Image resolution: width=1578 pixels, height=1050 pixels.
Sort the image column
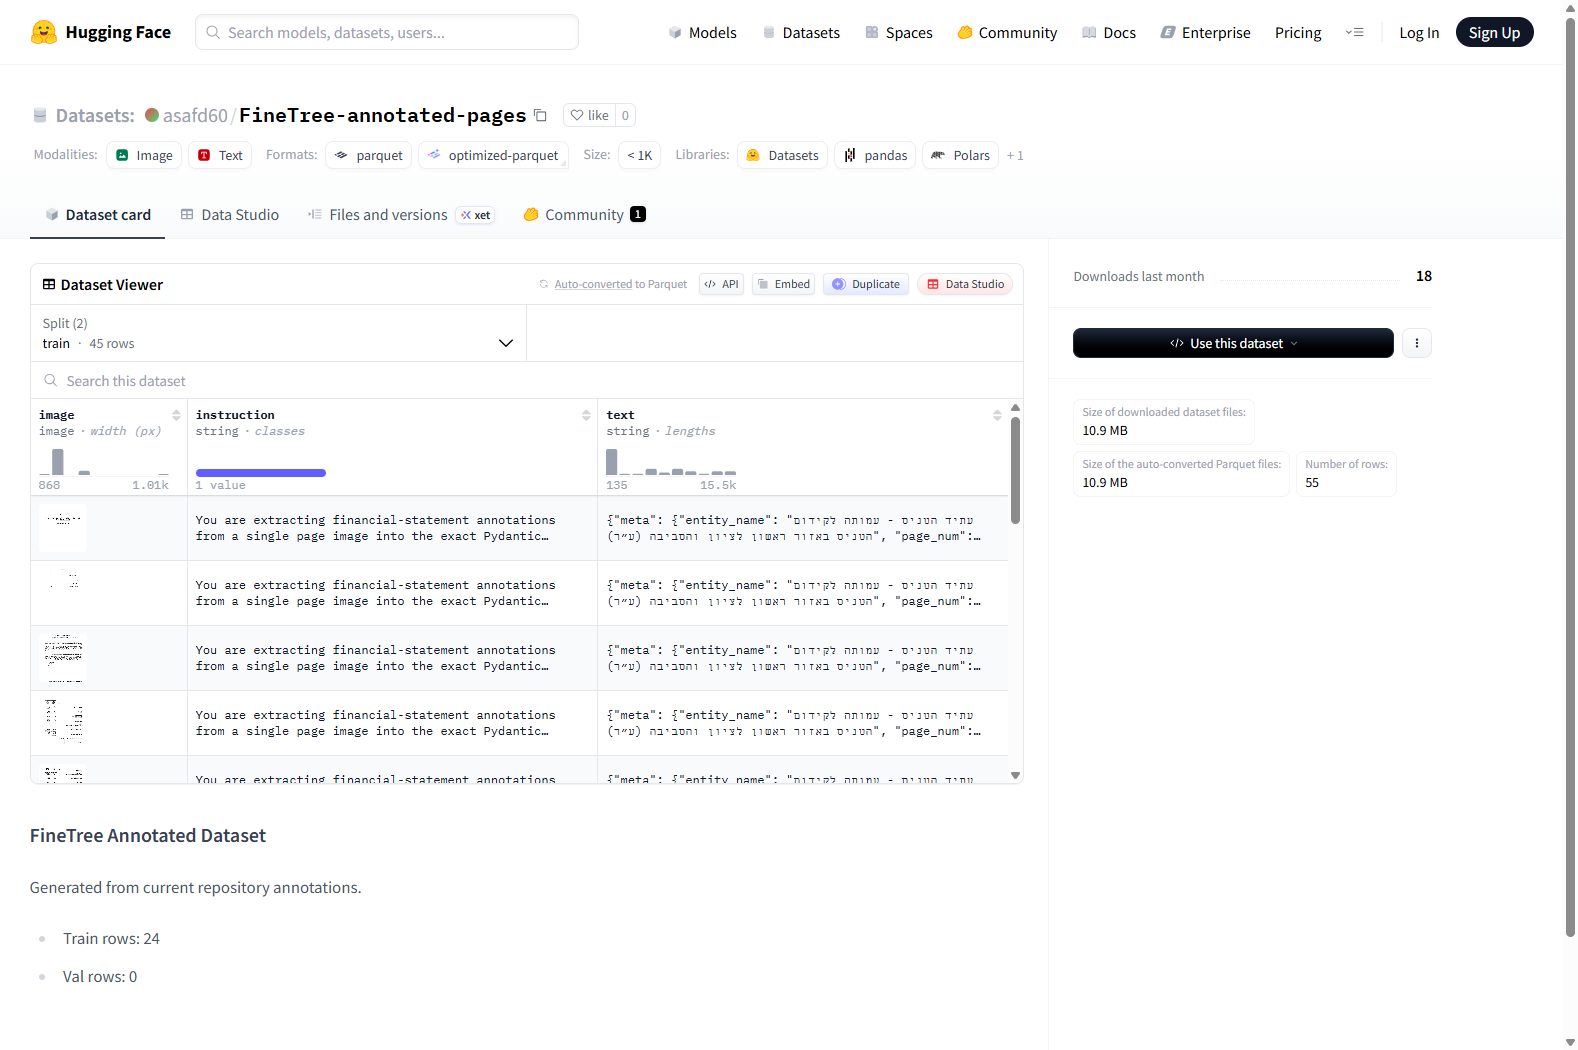(176, 415)
